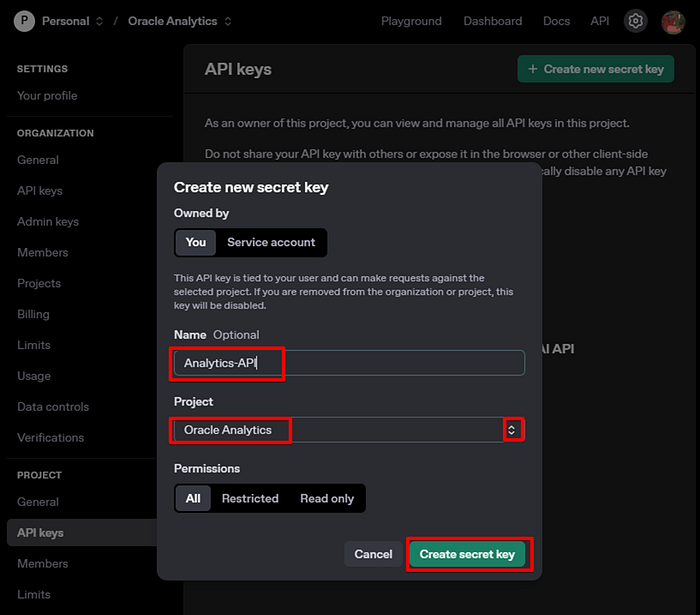Open Your profile settings
700x615 pixels.
[x=47, y=96]
